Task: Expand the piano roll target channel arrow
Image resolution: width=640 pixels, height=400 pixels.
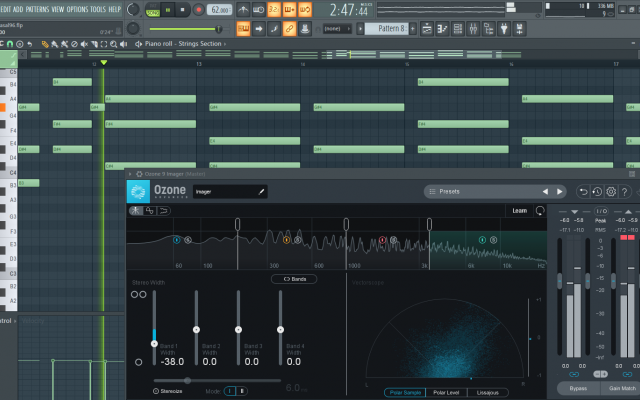Action: coord(225,44)
